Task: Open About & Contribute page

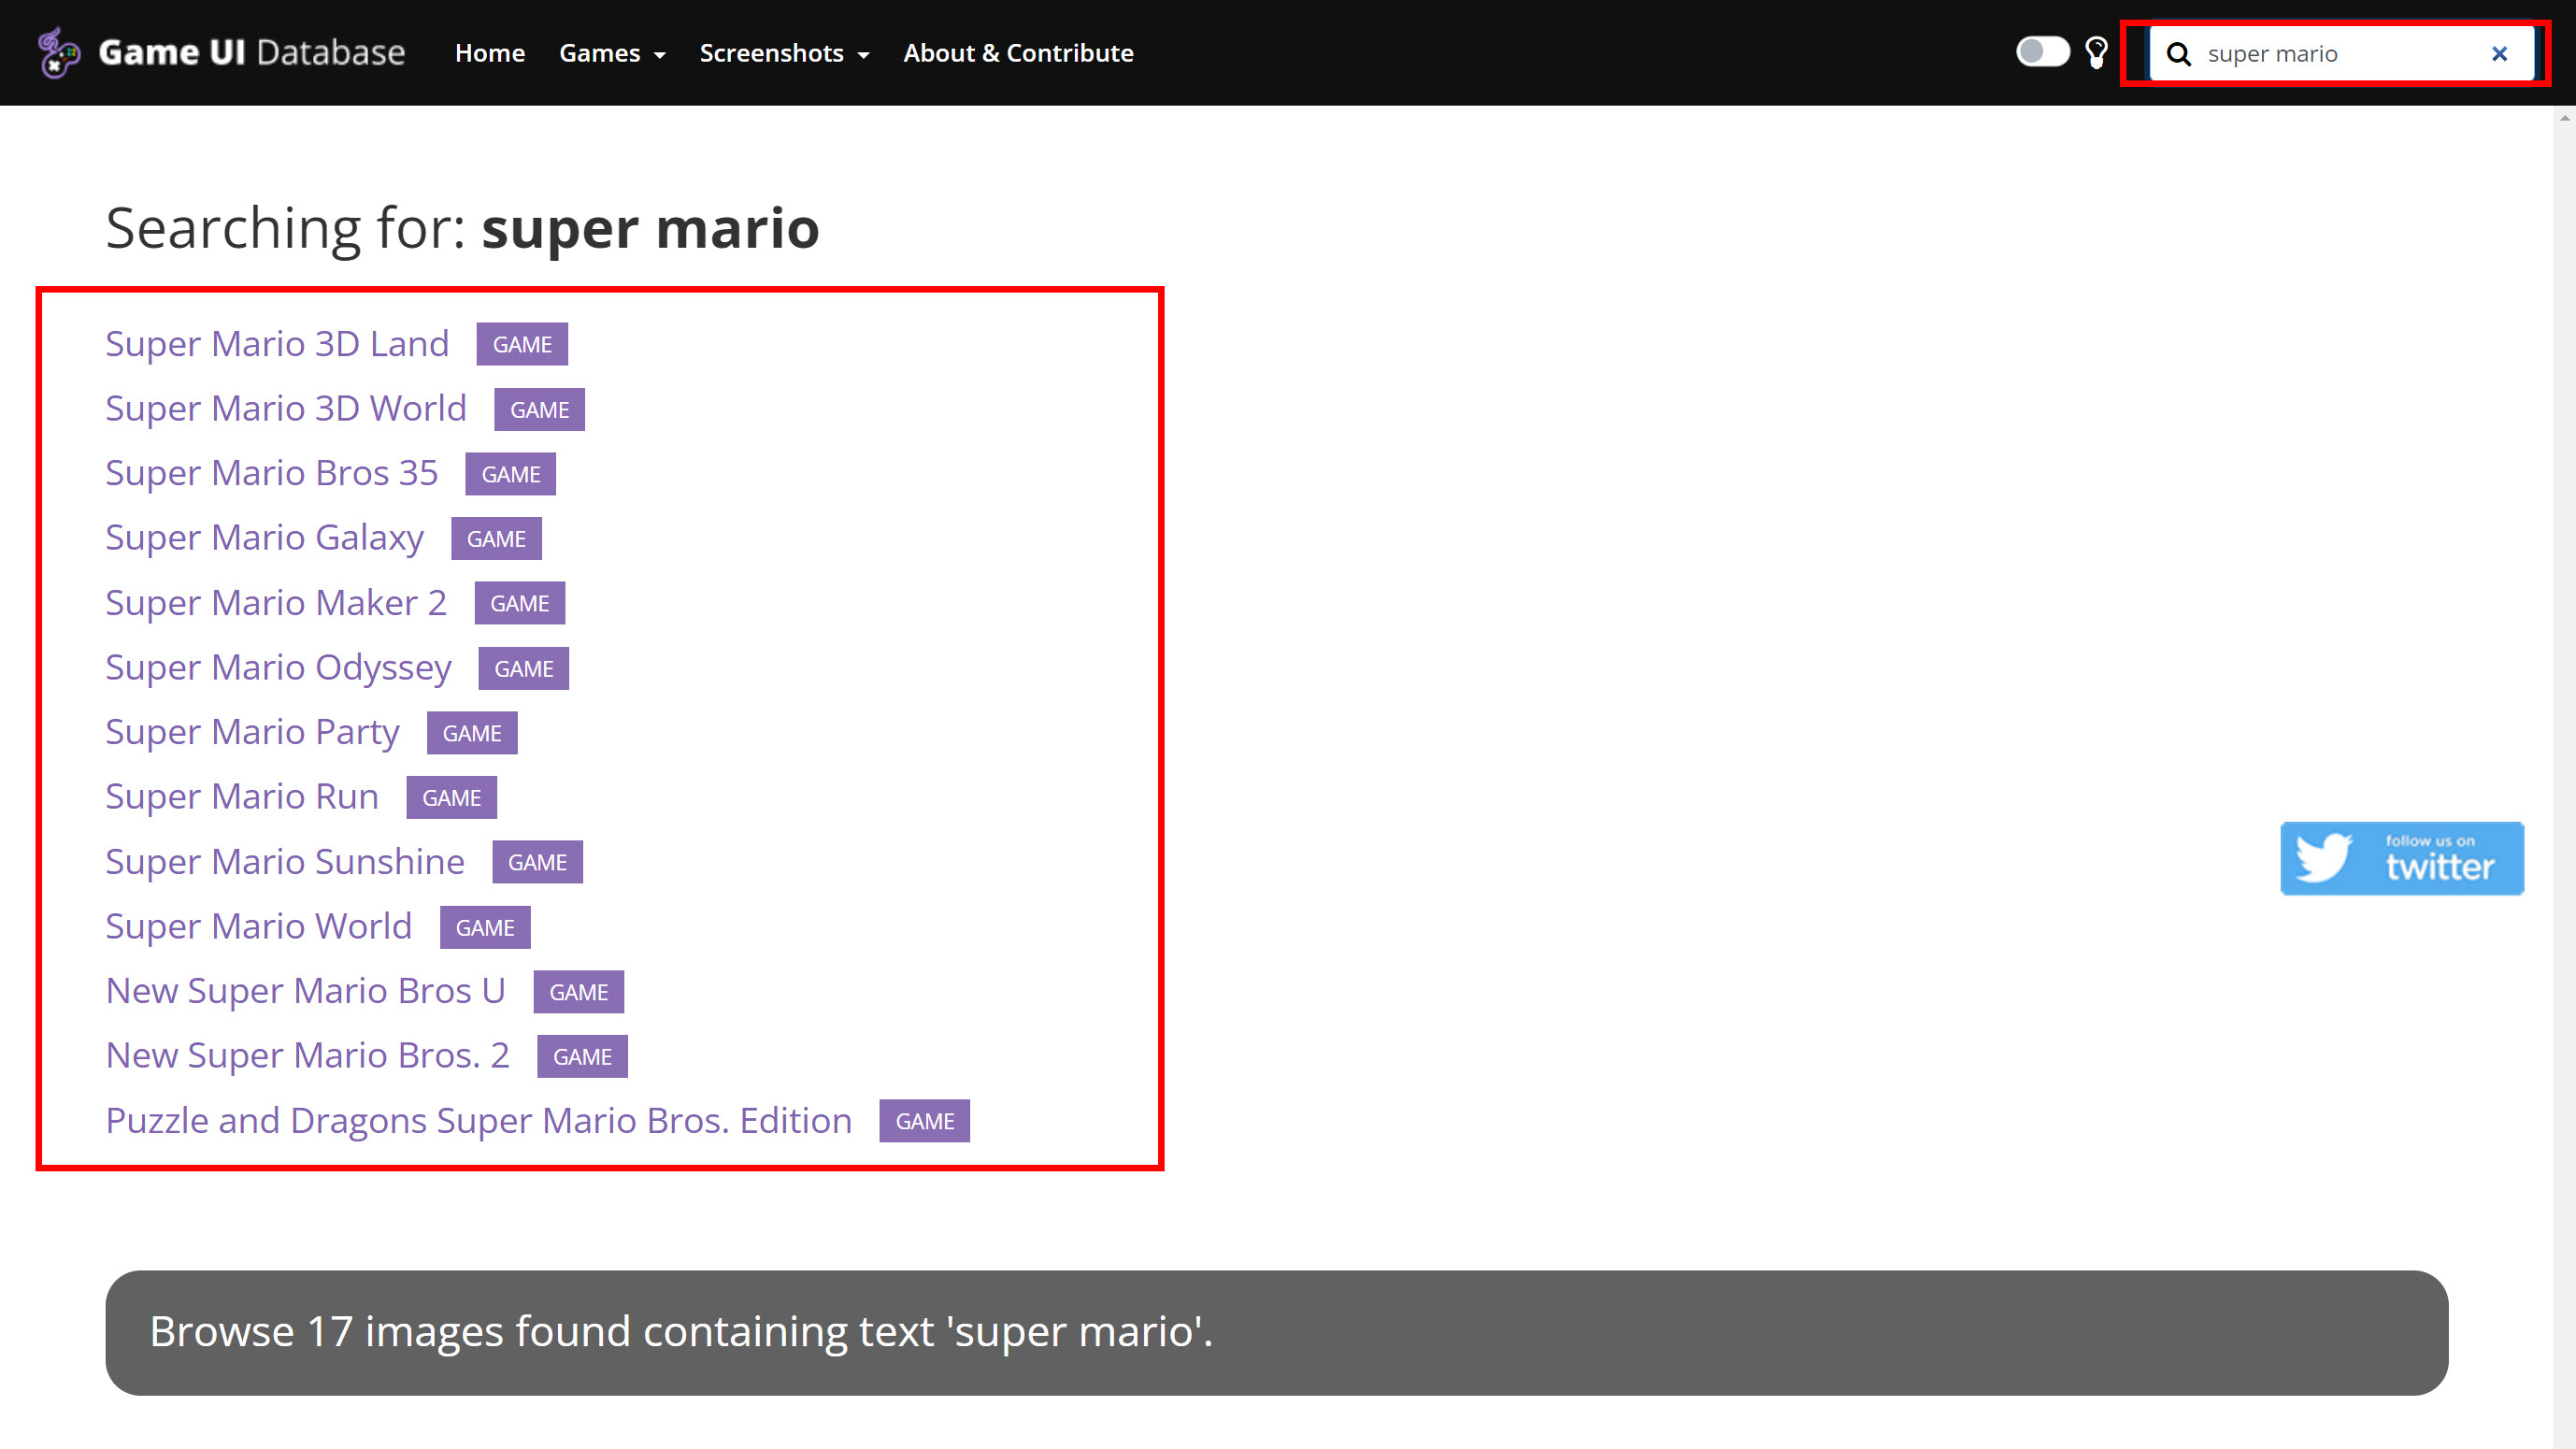Action: (x=1018, y=53)
